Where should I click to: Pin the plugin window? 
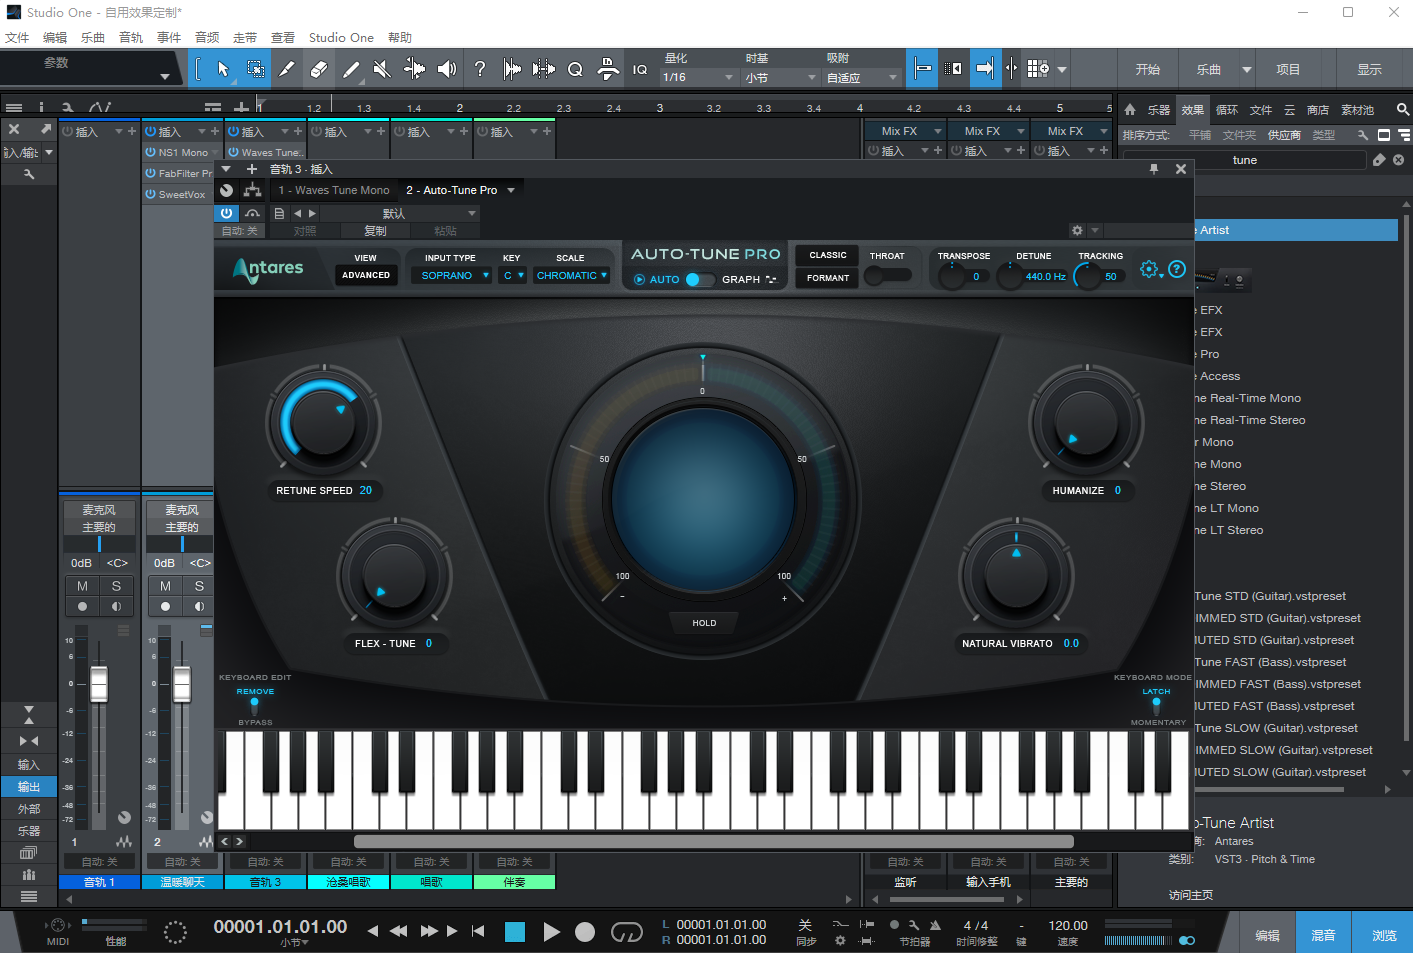(1154, 169)
